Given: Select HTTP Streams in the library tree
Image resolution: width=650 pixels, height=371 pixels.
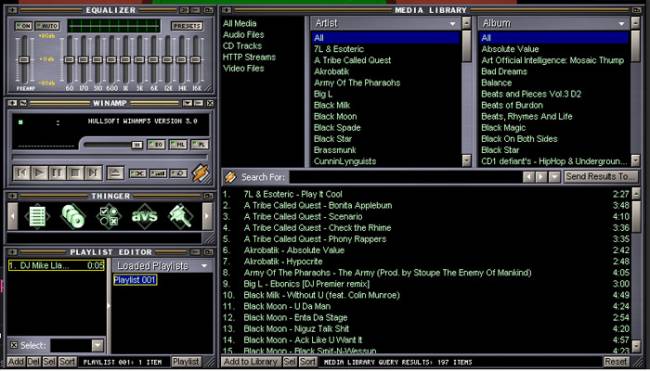Looking at the screenshot, I should tap(249, 57).
